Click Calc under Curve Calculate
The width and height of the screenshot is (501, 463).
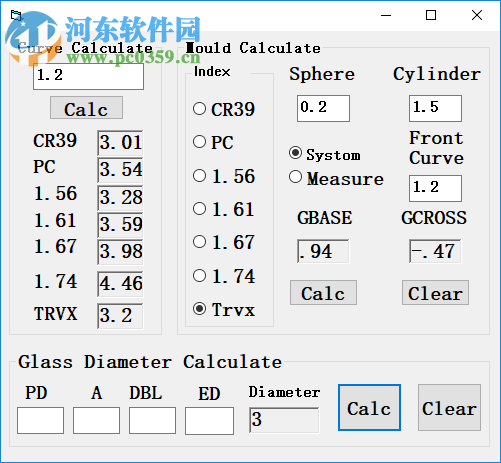pyautogui.click(x=86, y=108)
